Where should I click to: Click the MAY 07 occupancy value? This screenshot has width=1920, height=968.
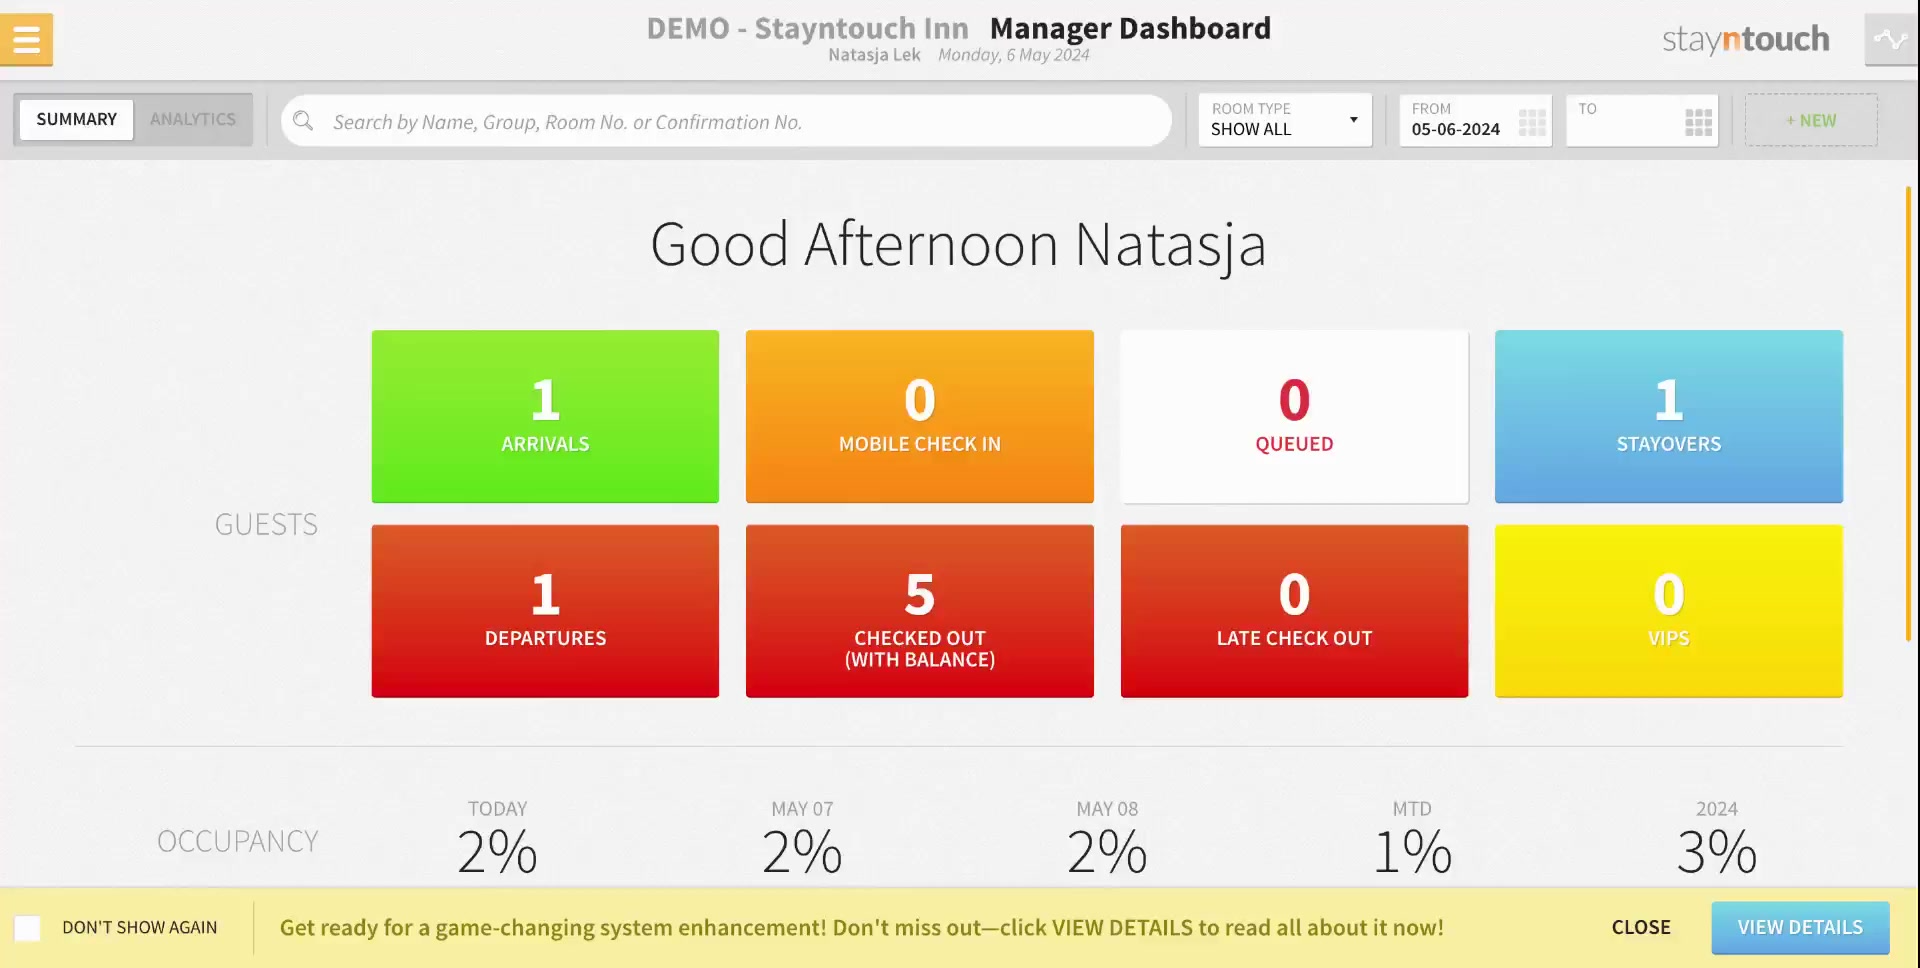click(802, 852)
